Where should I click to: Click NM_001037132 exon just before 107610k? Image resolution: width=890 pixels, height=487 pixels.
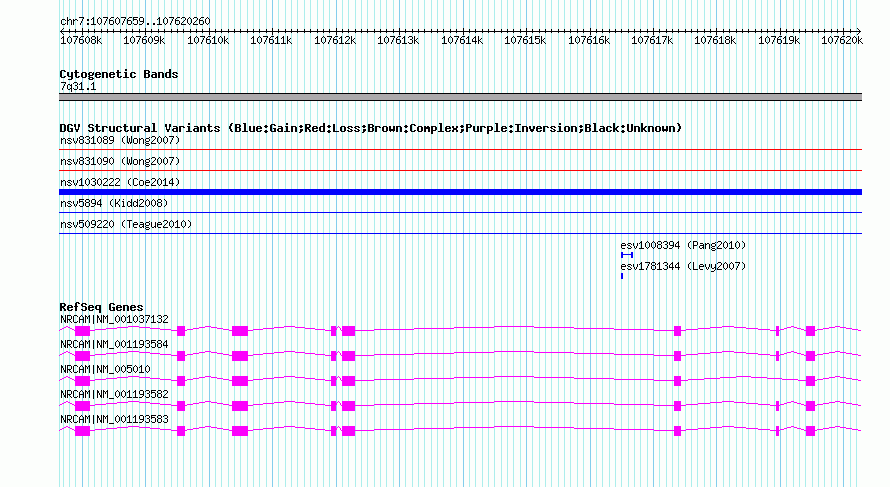coord(181,331)
